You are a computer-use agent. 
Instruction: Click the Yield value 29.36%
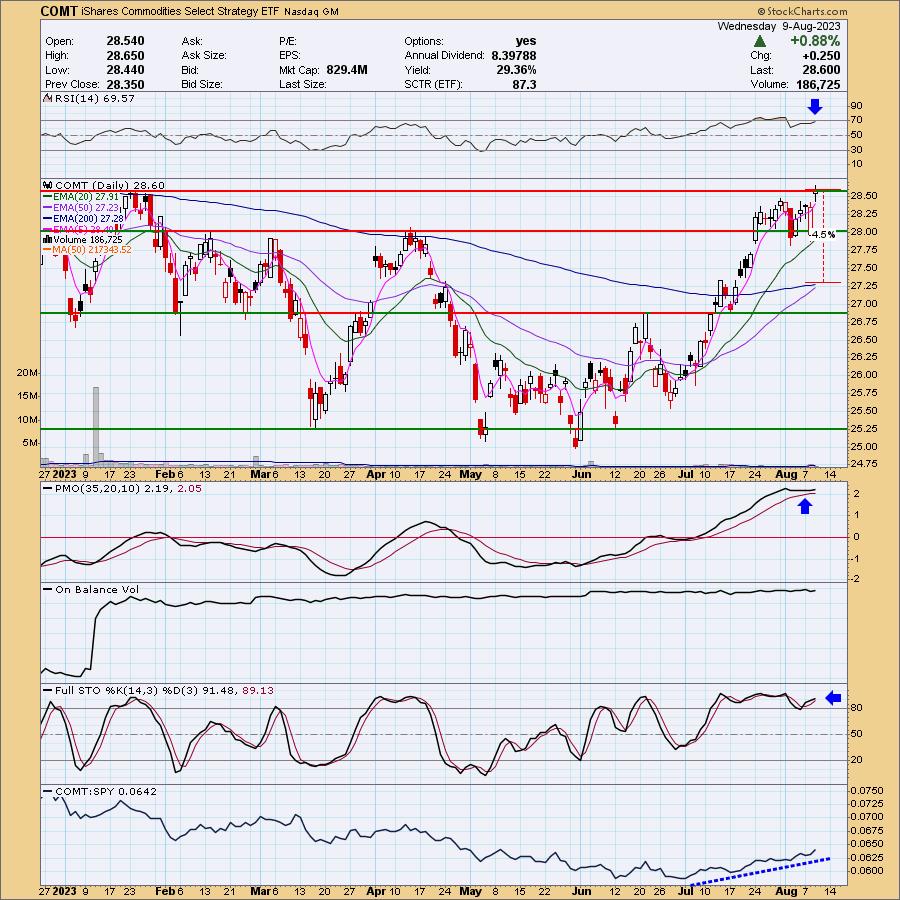point(517,69)
